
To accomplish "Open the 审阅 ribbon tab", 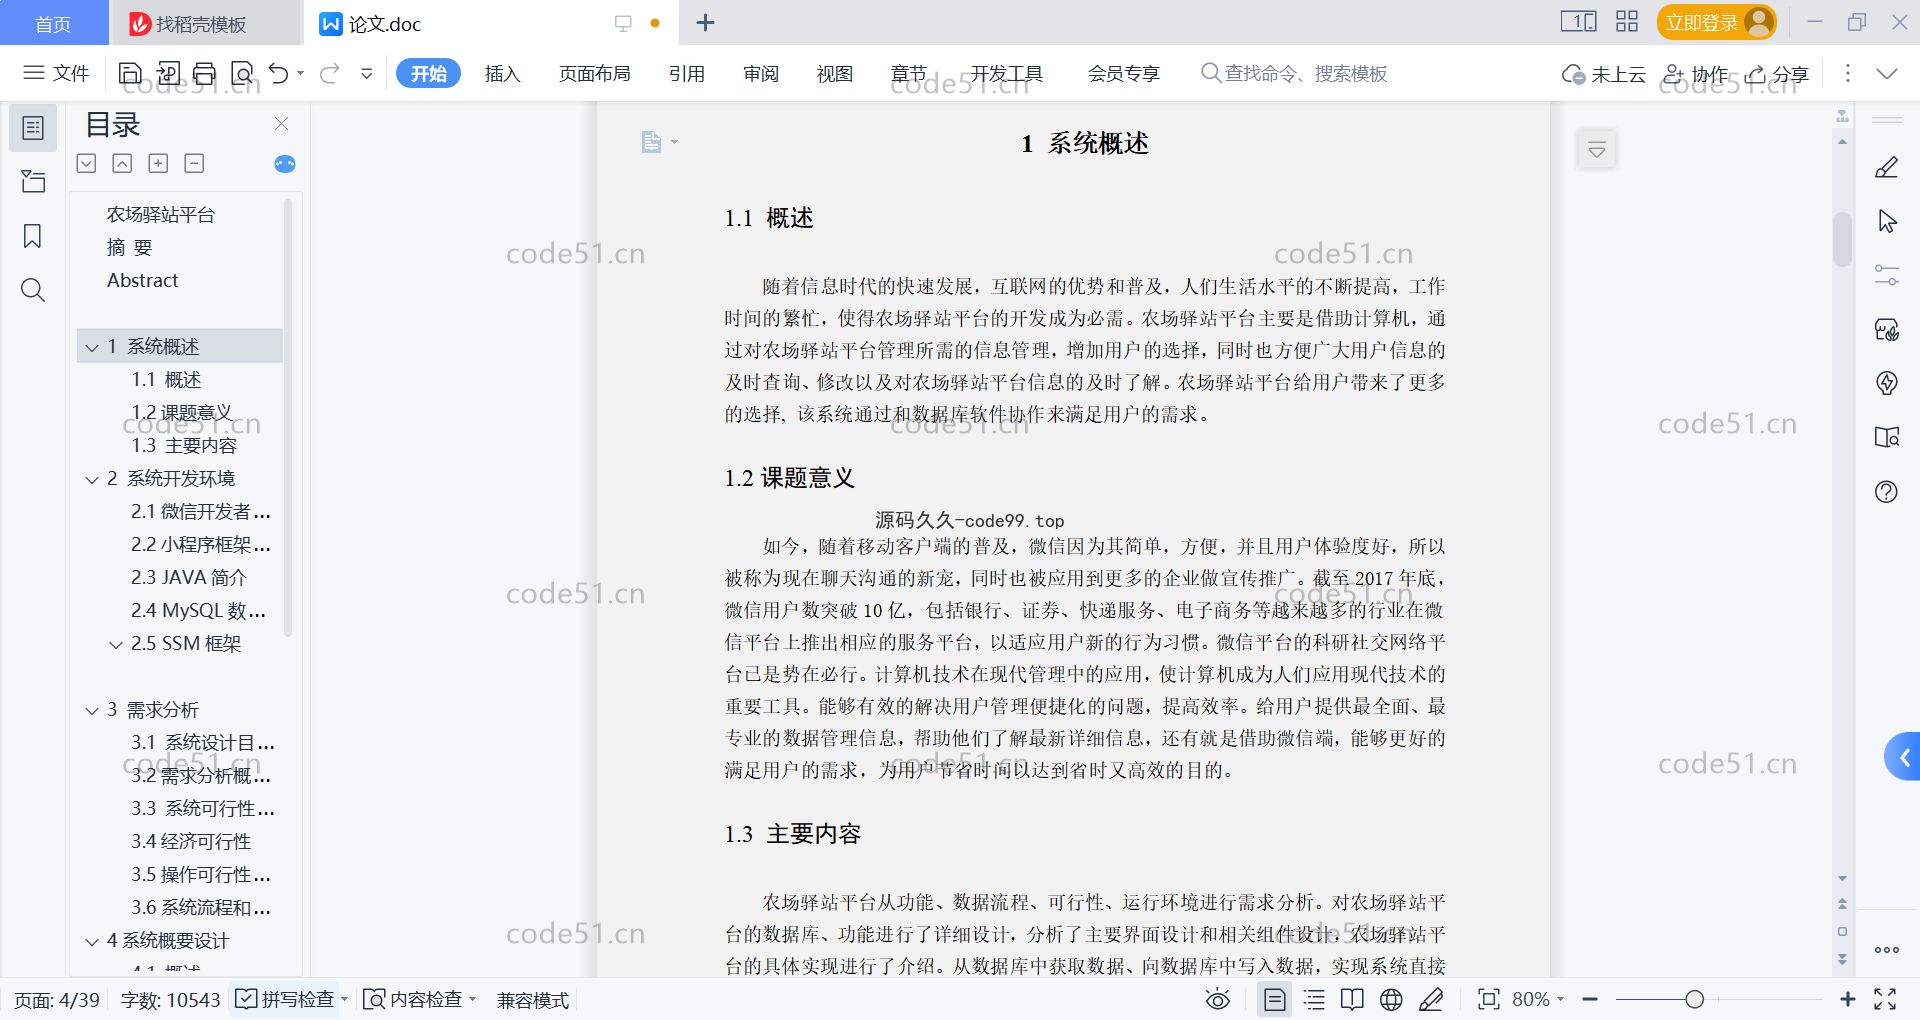I will coord(761,73).
